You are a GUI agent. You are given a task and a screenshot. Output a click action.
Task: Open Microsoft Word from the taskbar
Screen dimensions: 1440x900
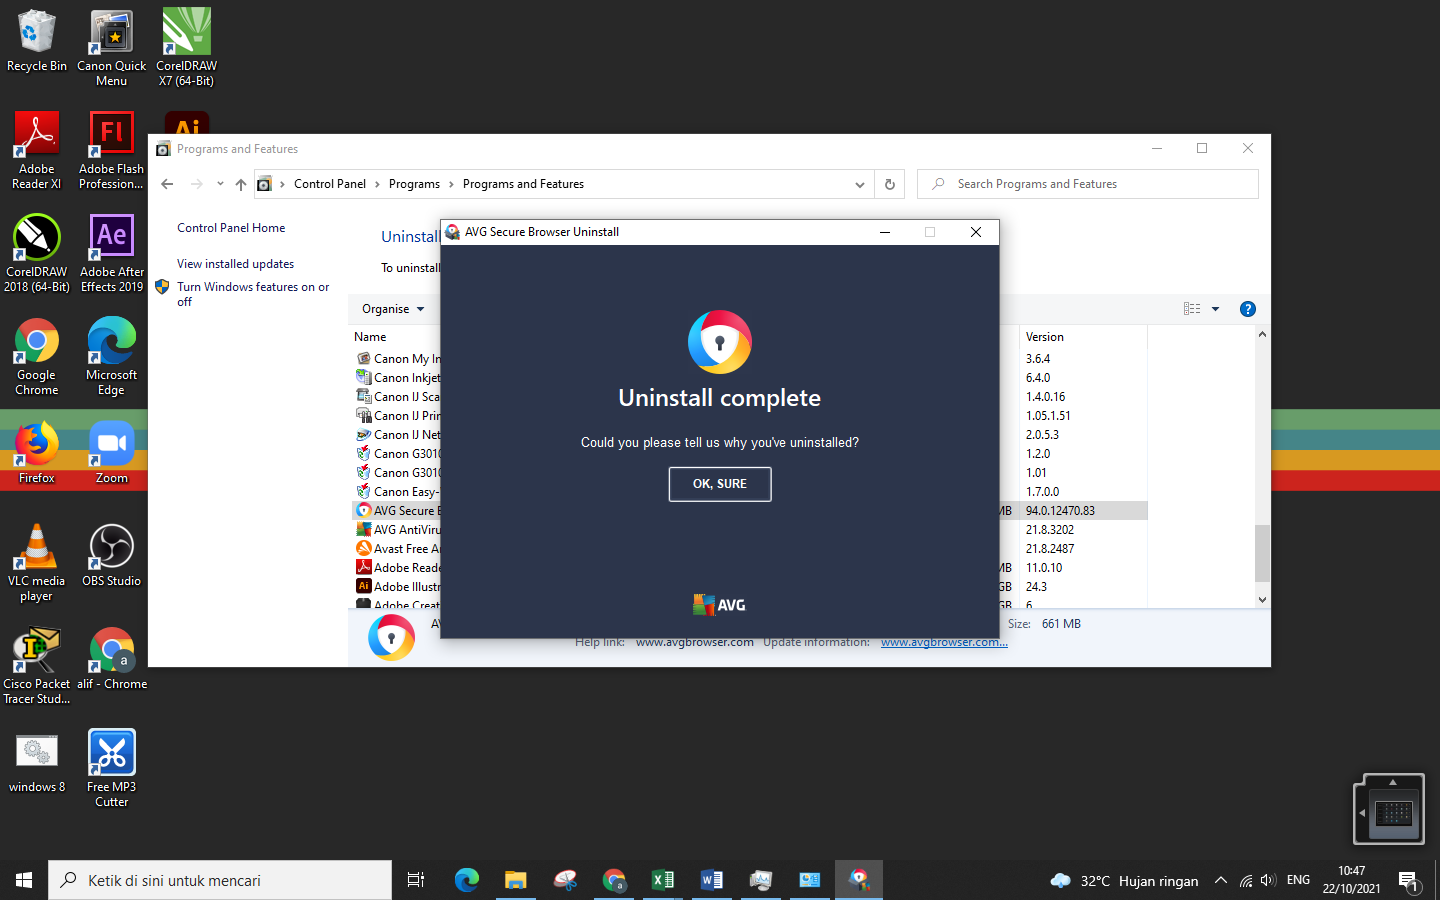[711, 880]
